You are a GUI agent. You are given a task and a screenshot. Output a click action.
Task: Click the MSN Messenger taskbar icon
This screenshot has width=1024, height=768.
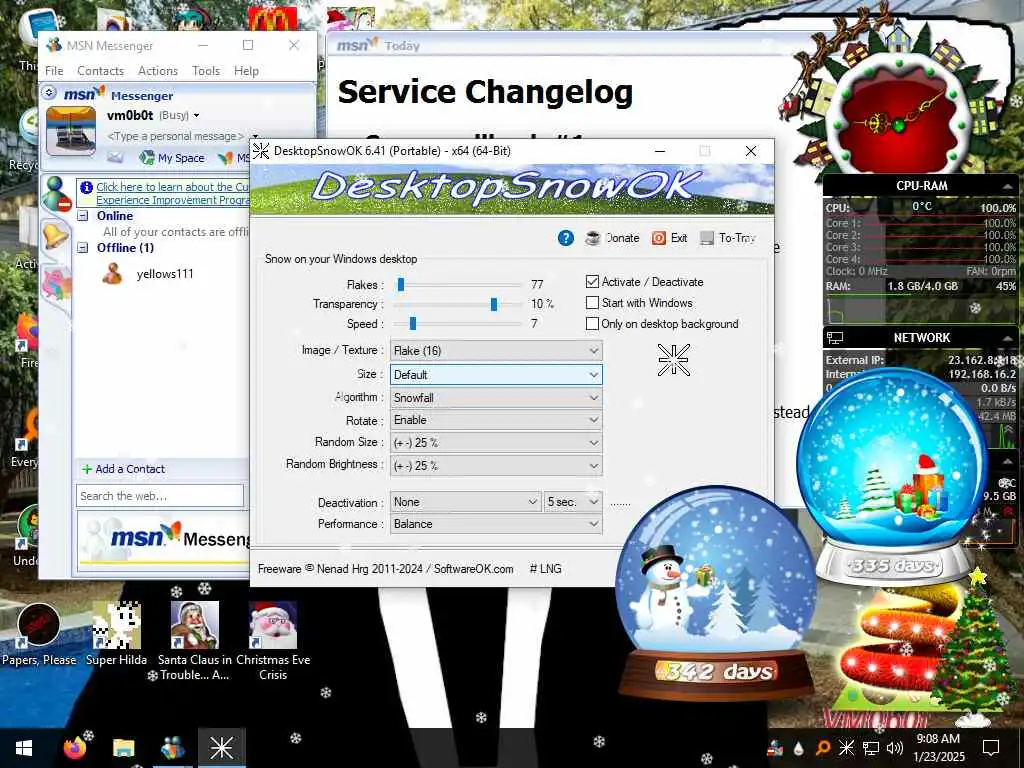172,748
